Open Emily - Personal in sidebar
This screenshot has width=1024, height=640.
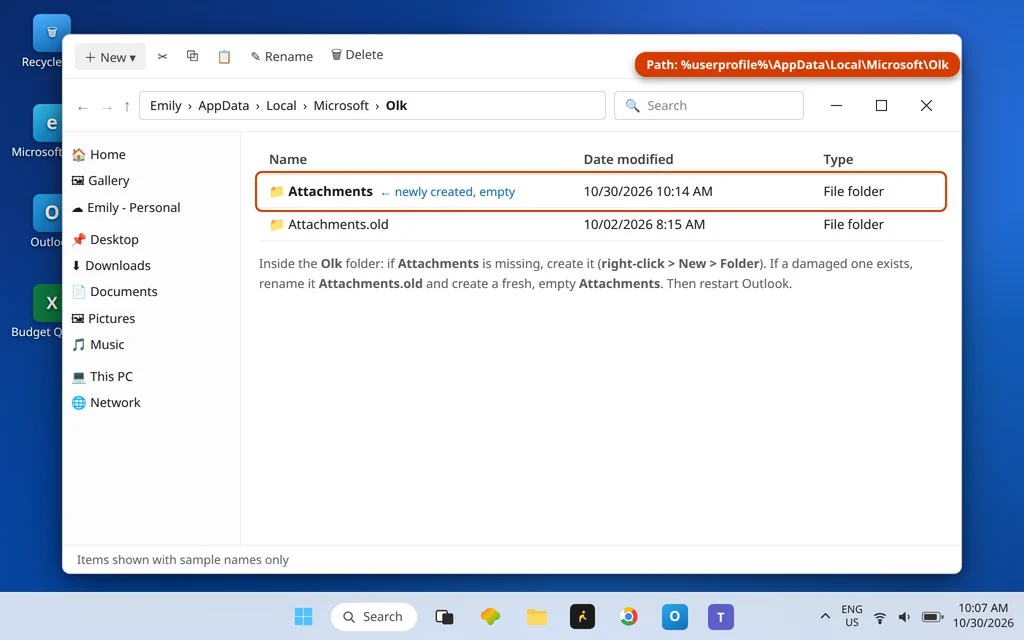click(x=126, y=208)
